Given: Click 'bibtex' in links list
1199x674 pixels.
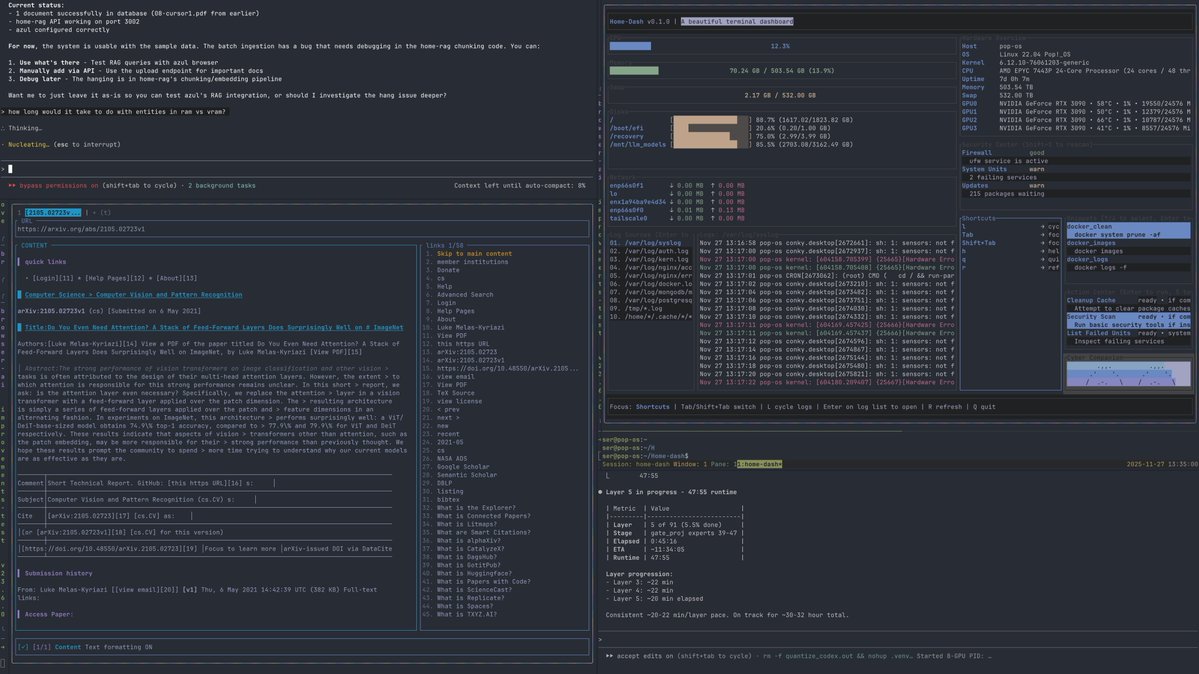Looking at the screenshot, I should click(x=448, y=500).
